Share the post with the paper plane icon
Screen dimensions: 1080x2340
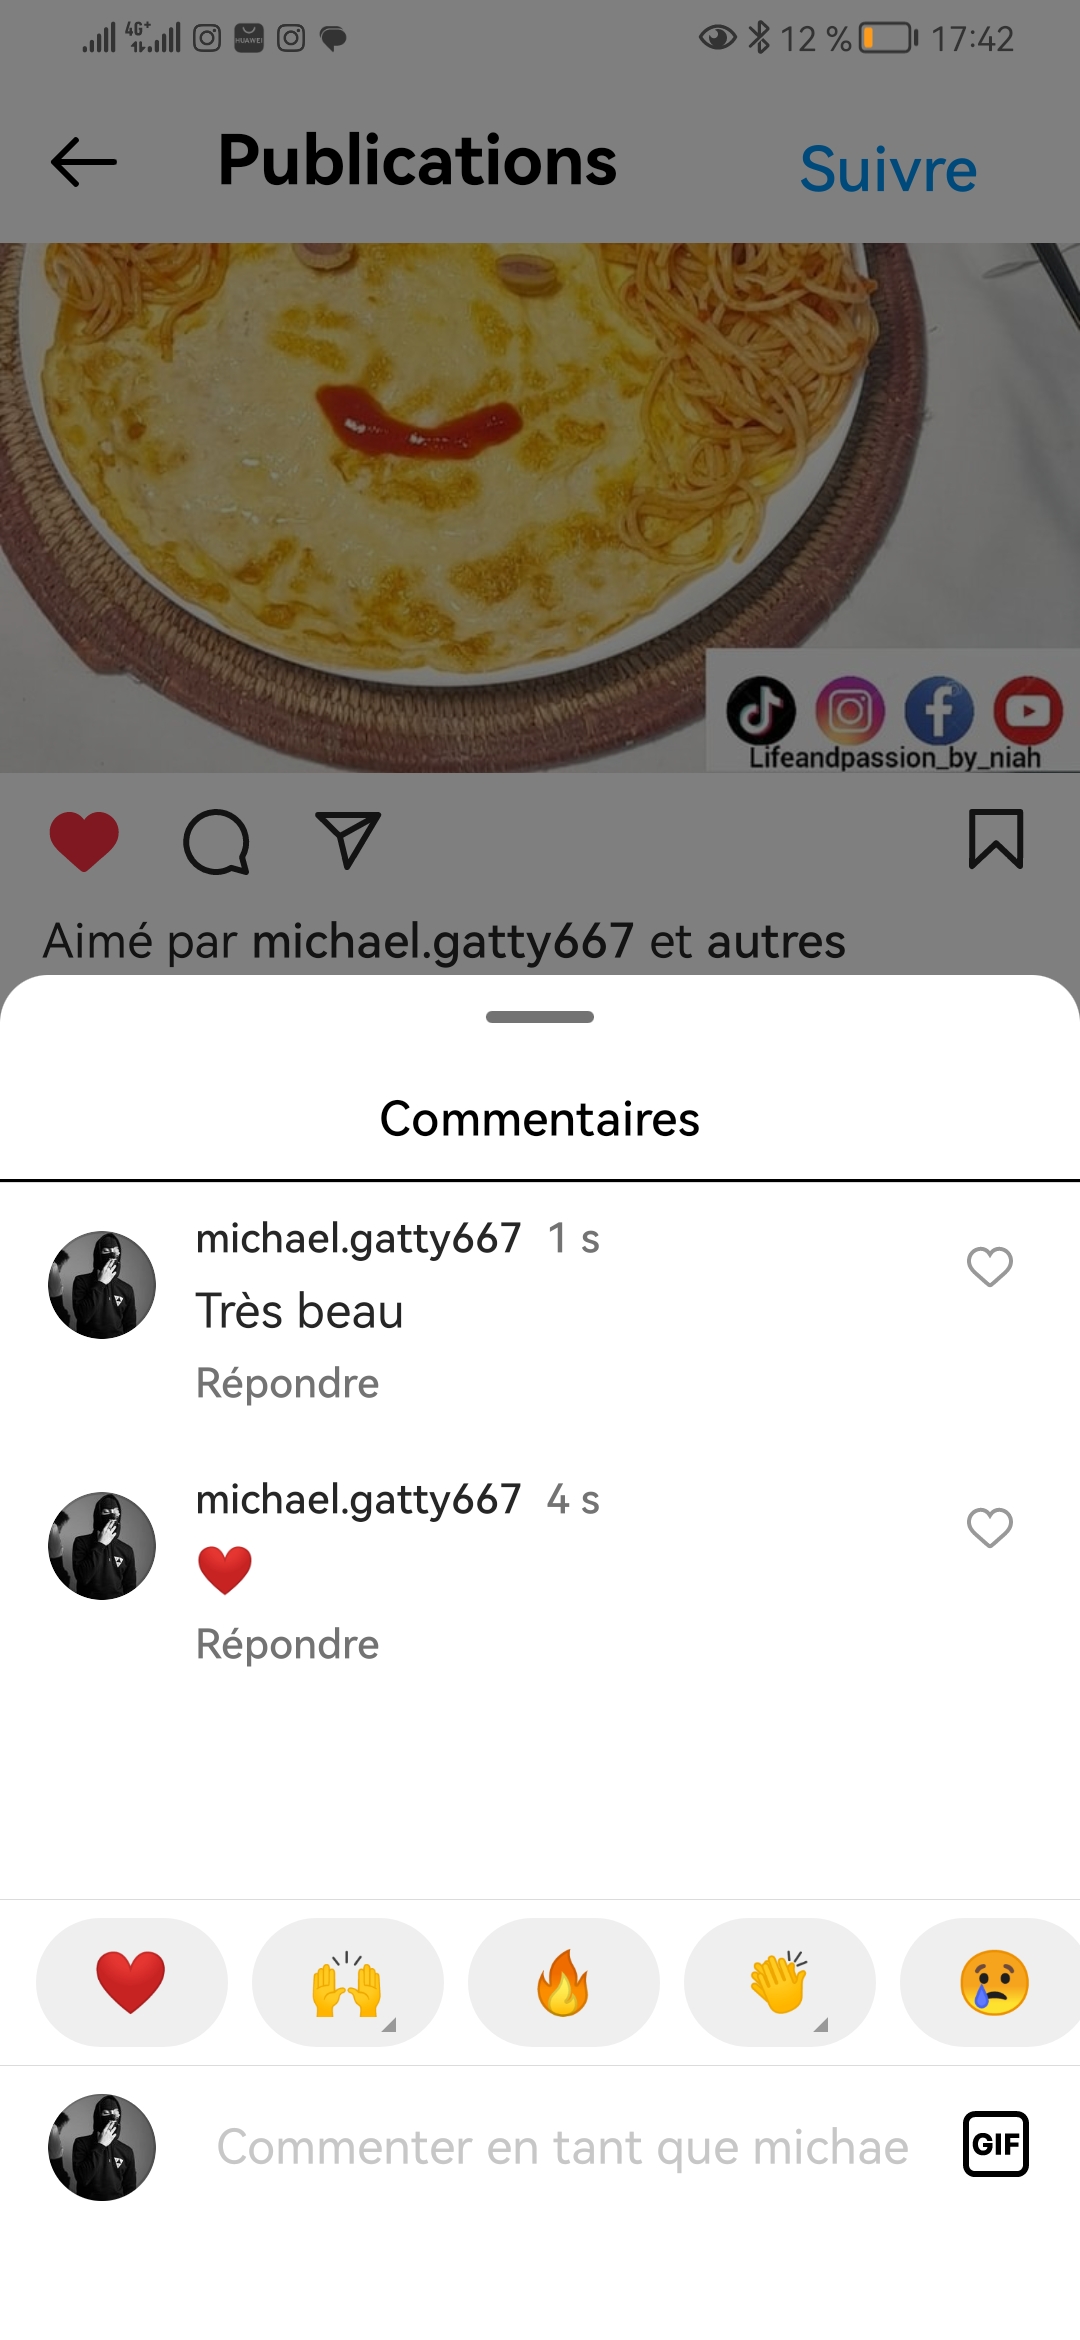click(347, 839)
